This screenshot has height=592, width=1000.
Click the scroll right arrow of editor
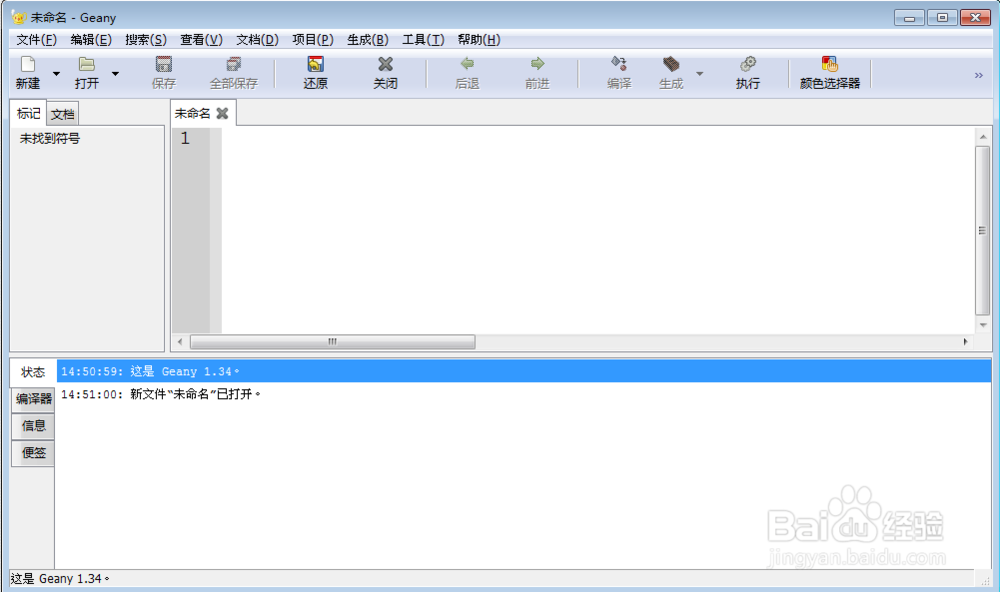965,342
